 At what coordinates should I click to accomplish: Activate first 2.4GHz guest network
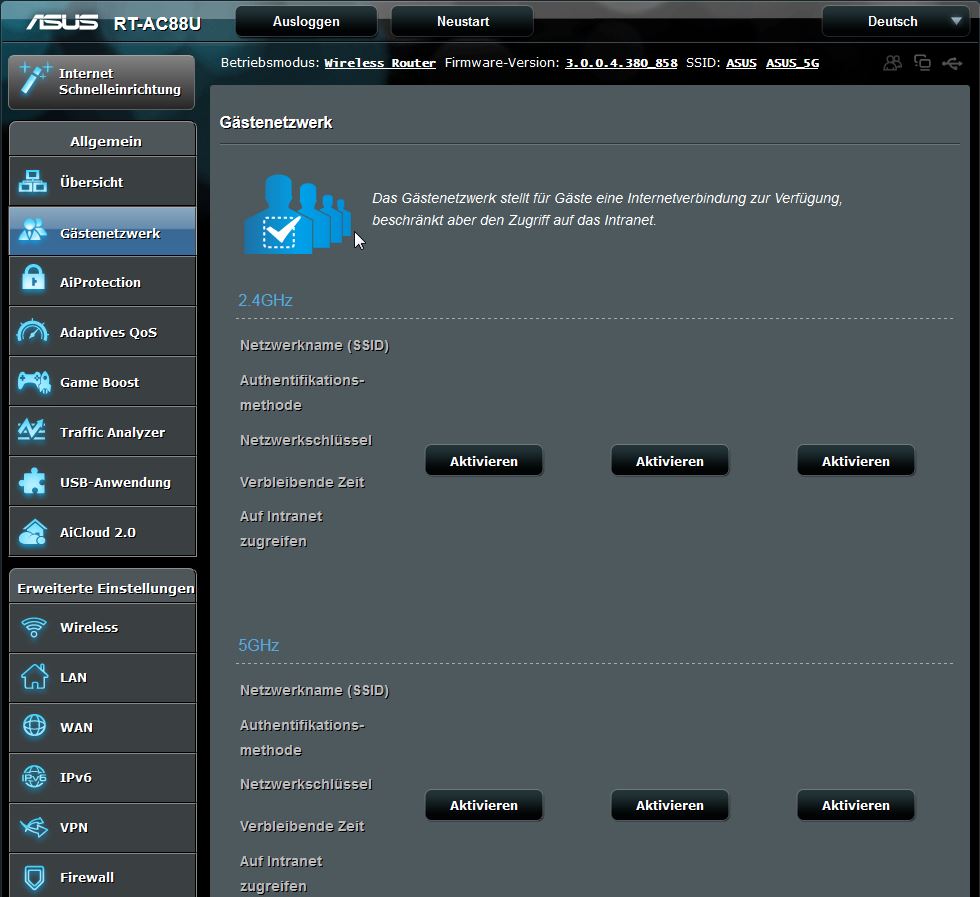click(x=484, y=461)
